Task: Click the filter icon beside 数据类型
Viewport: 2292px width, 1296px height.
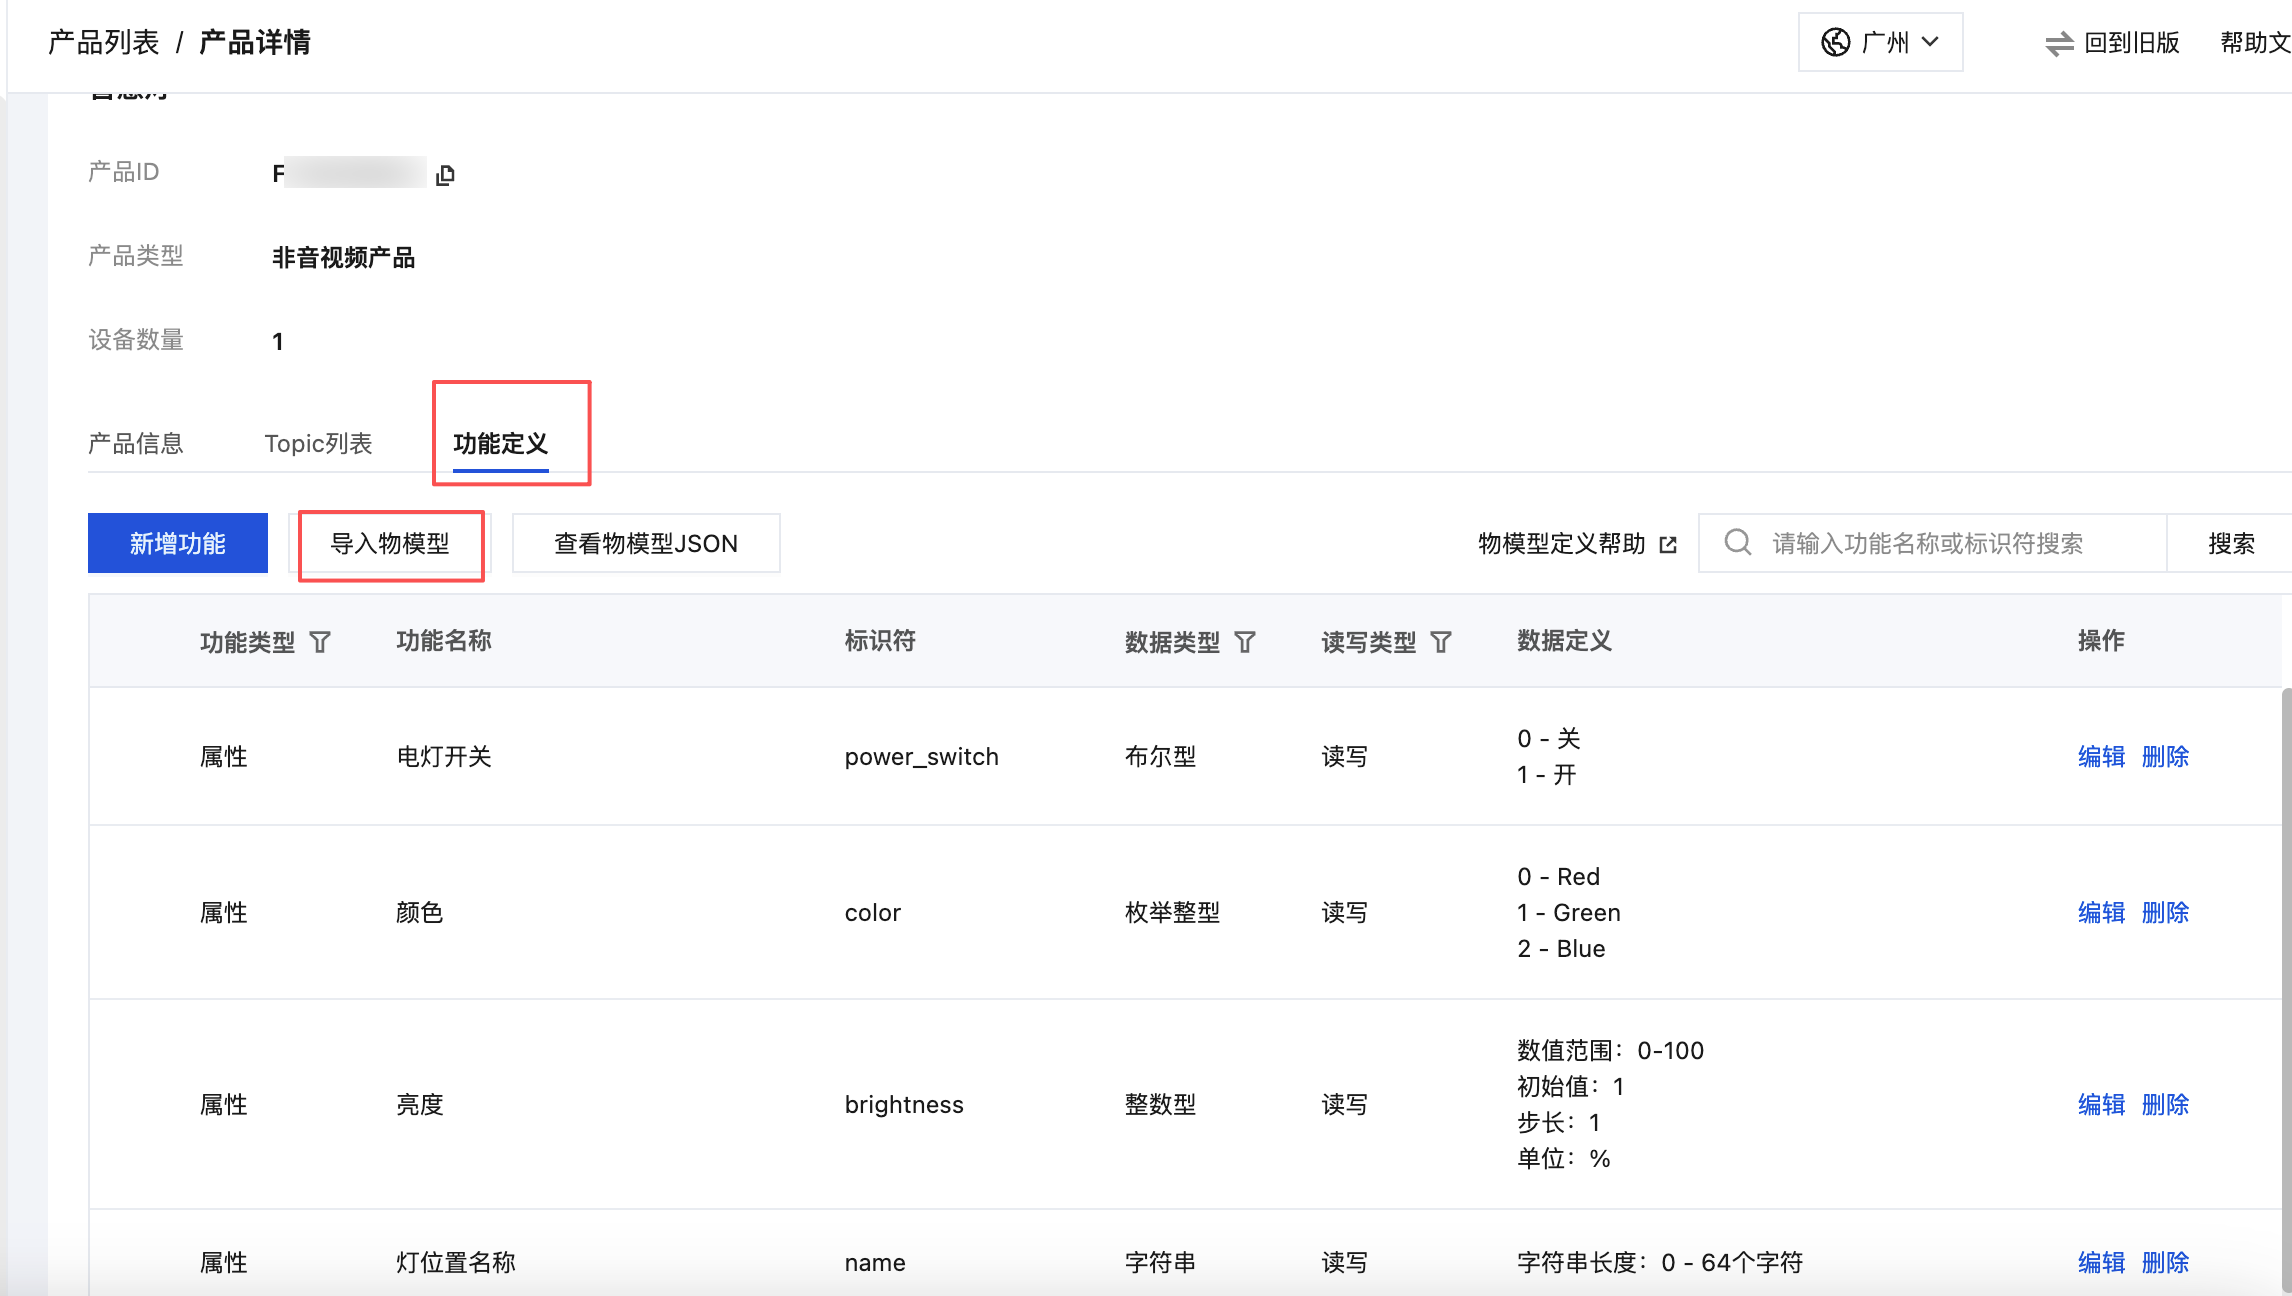Action: click(x=1245, y=642)
